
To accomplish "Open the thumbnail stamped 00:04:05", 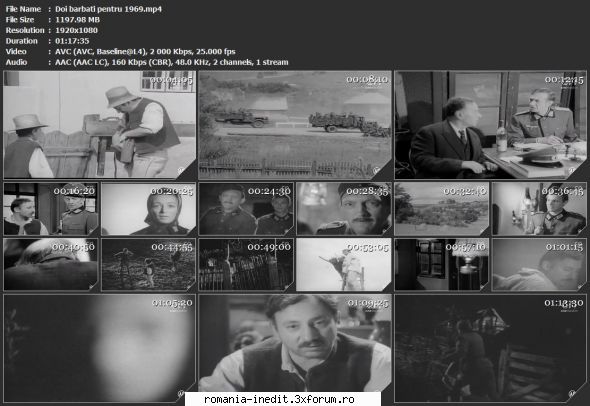I will point(100,125).
